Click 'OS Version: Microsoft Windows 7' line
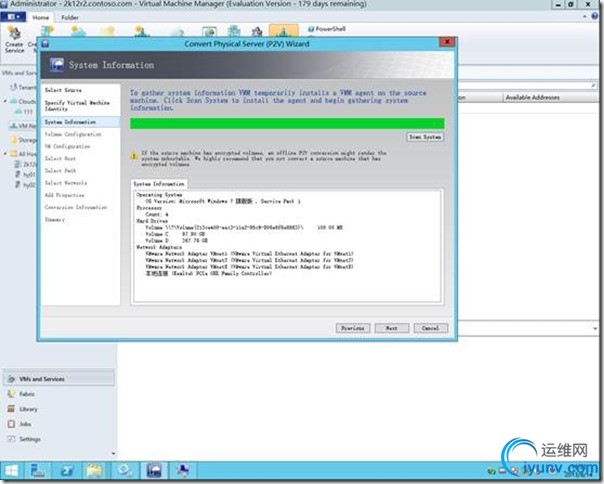Image resolution: width=604 pixels, height=484 pixels. [223, 201]
